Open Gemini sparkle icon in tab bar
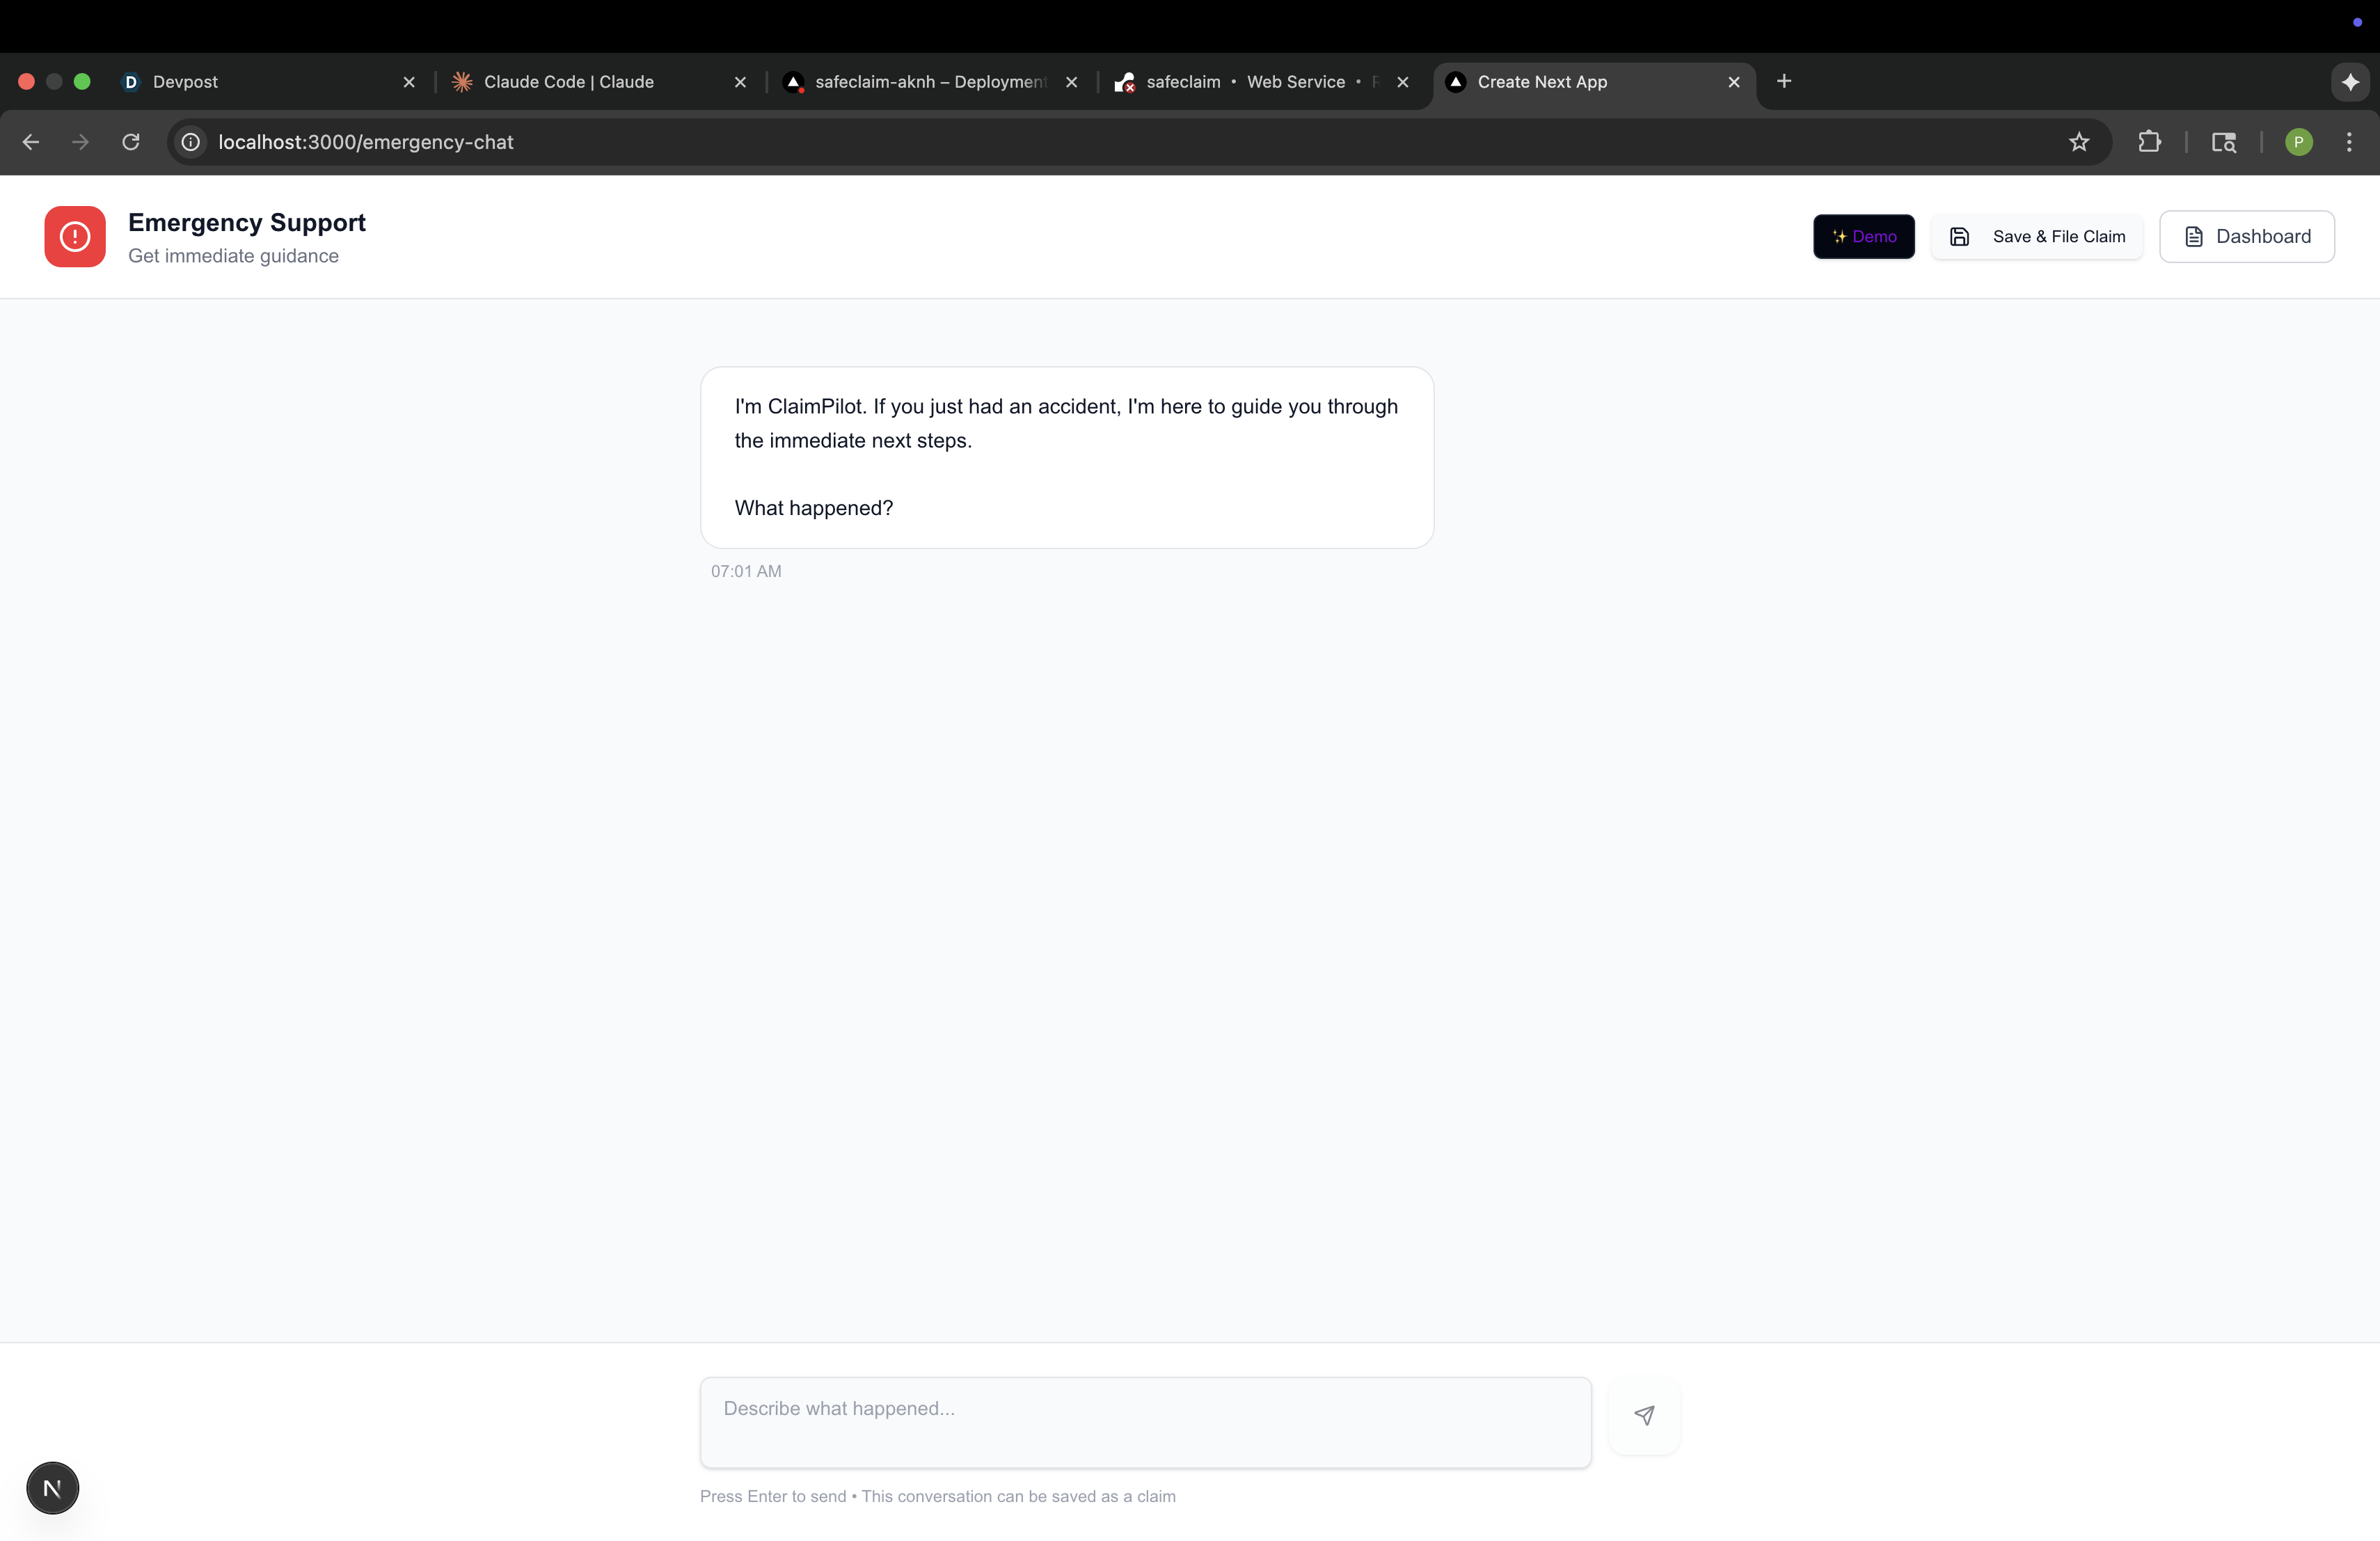 tap(2350, 82)
